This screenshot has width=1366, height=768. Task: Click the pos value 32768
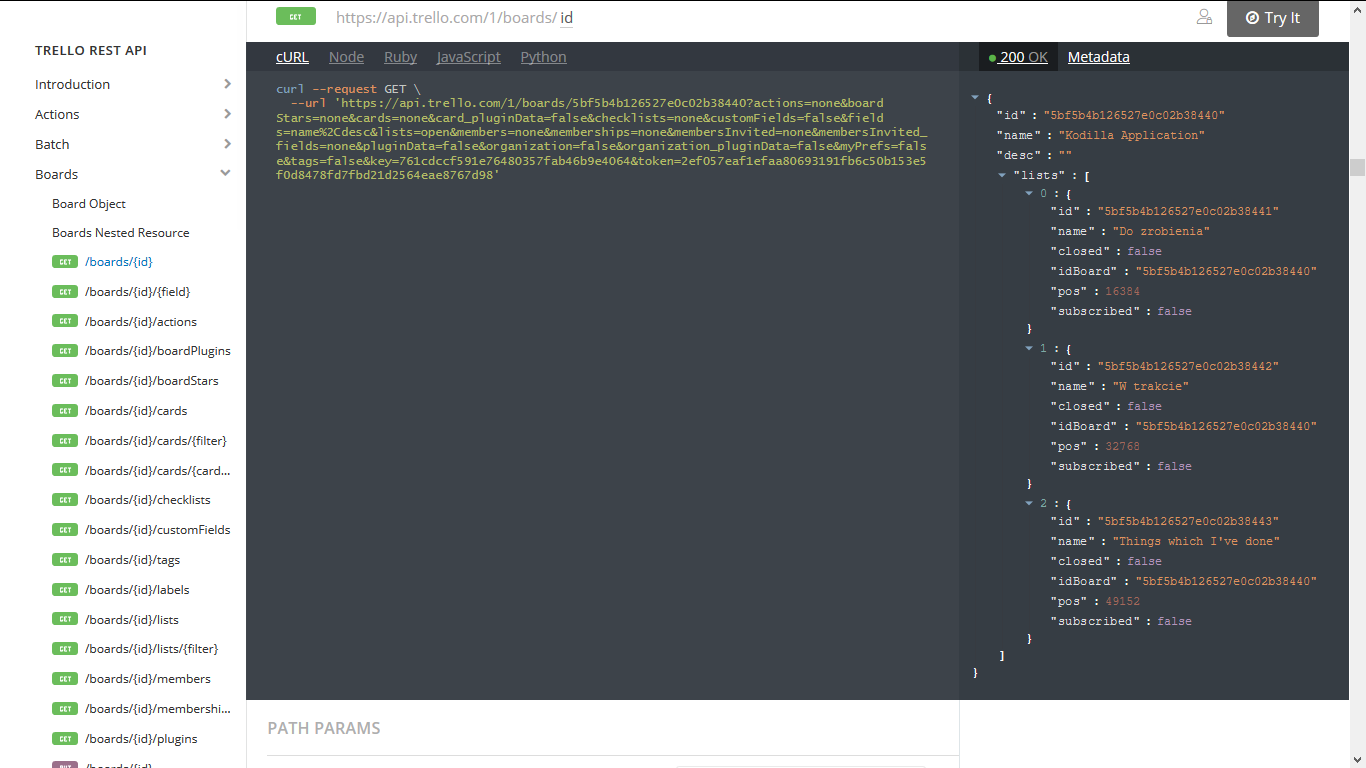tap(1122, 446)
